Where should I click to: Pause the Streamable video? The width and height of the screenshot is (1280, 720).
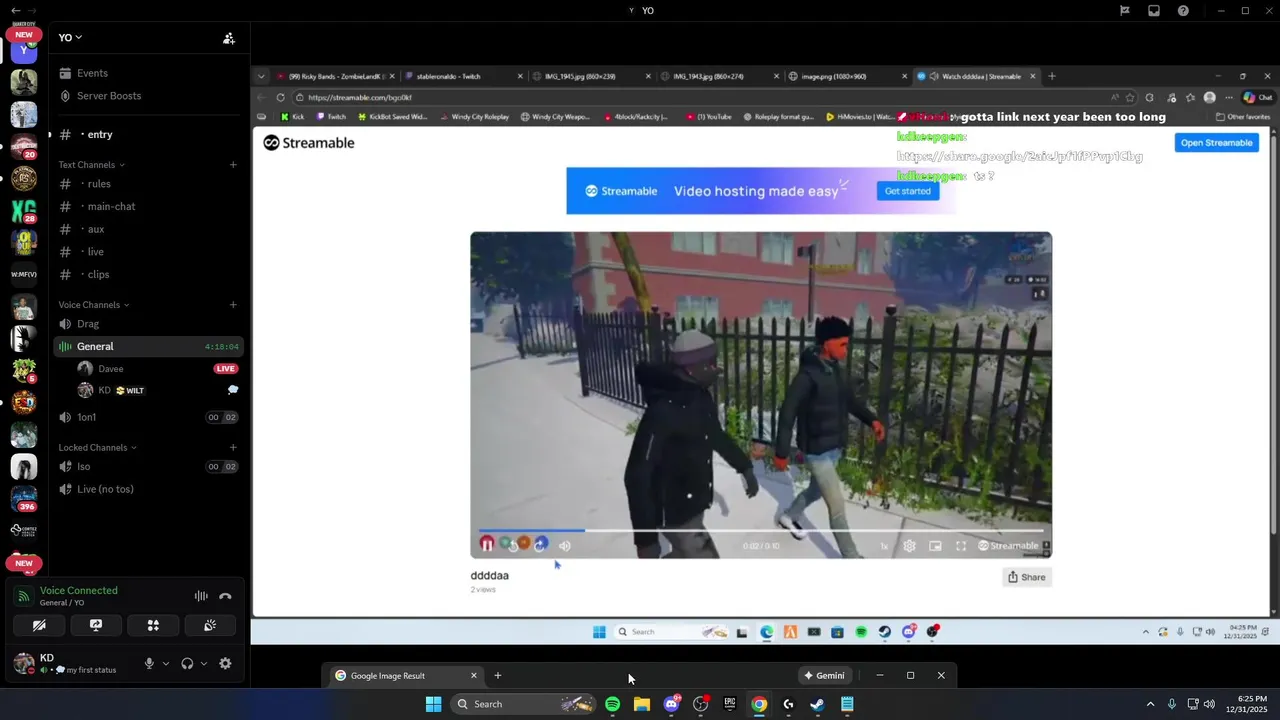[487, 545]
